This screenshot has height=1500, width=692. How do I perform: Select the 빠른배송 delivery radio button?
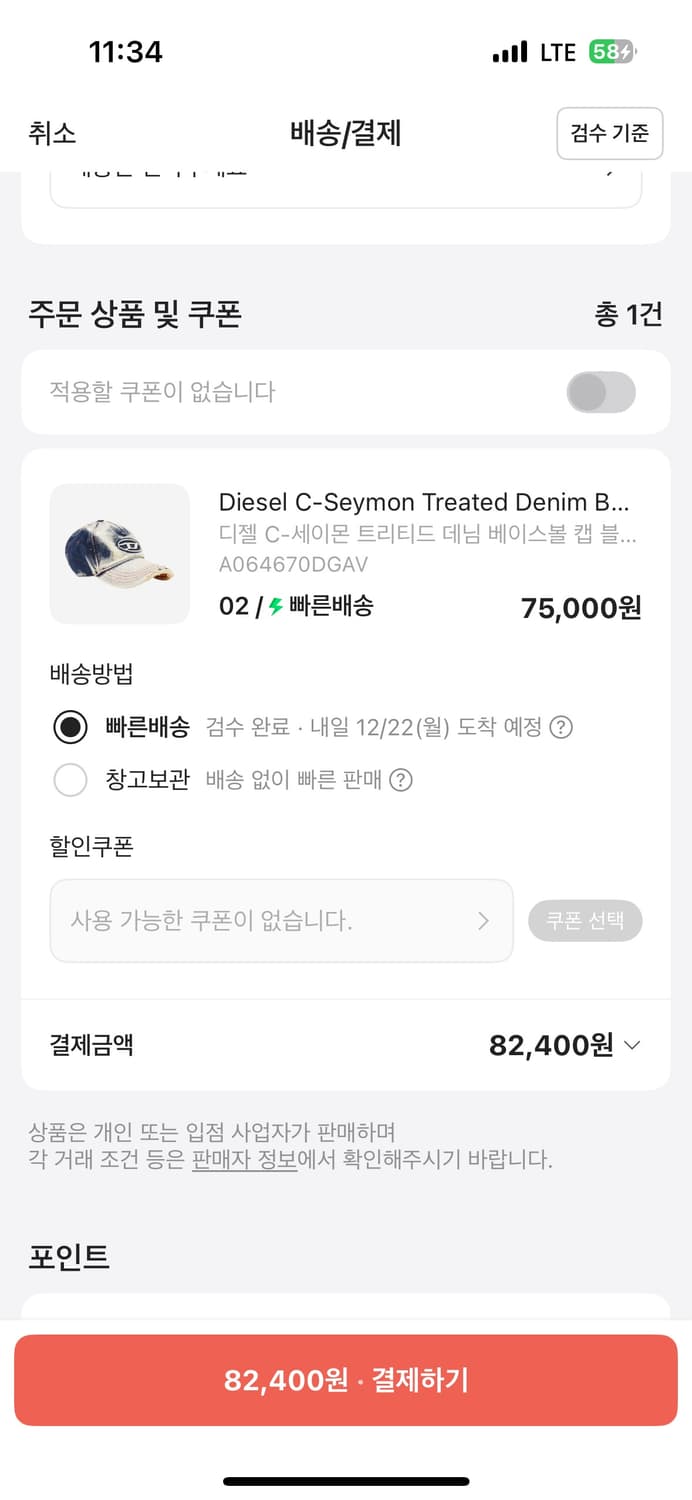tap(70, 728)
